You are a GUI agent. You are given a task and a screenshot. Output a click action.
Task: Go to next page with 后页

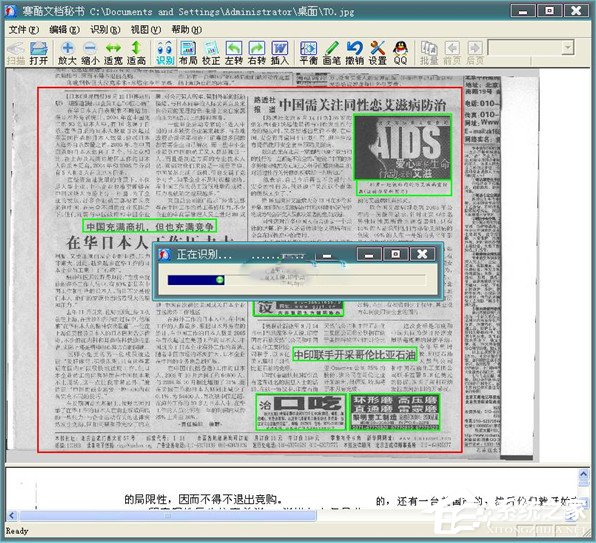[x=475, y=53]
